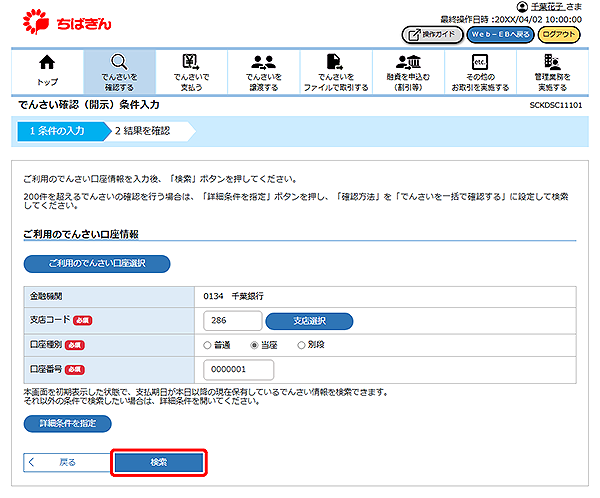Expand 詳細条件を指定 options
The height and width of the screenshot is (498, 600).
tap(68, 423)
